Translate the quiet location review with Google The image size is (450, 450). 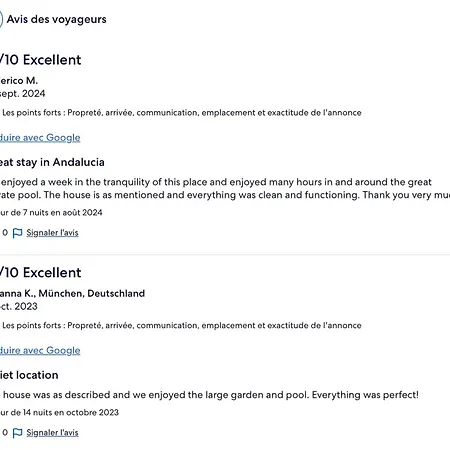tap(40, 350)
